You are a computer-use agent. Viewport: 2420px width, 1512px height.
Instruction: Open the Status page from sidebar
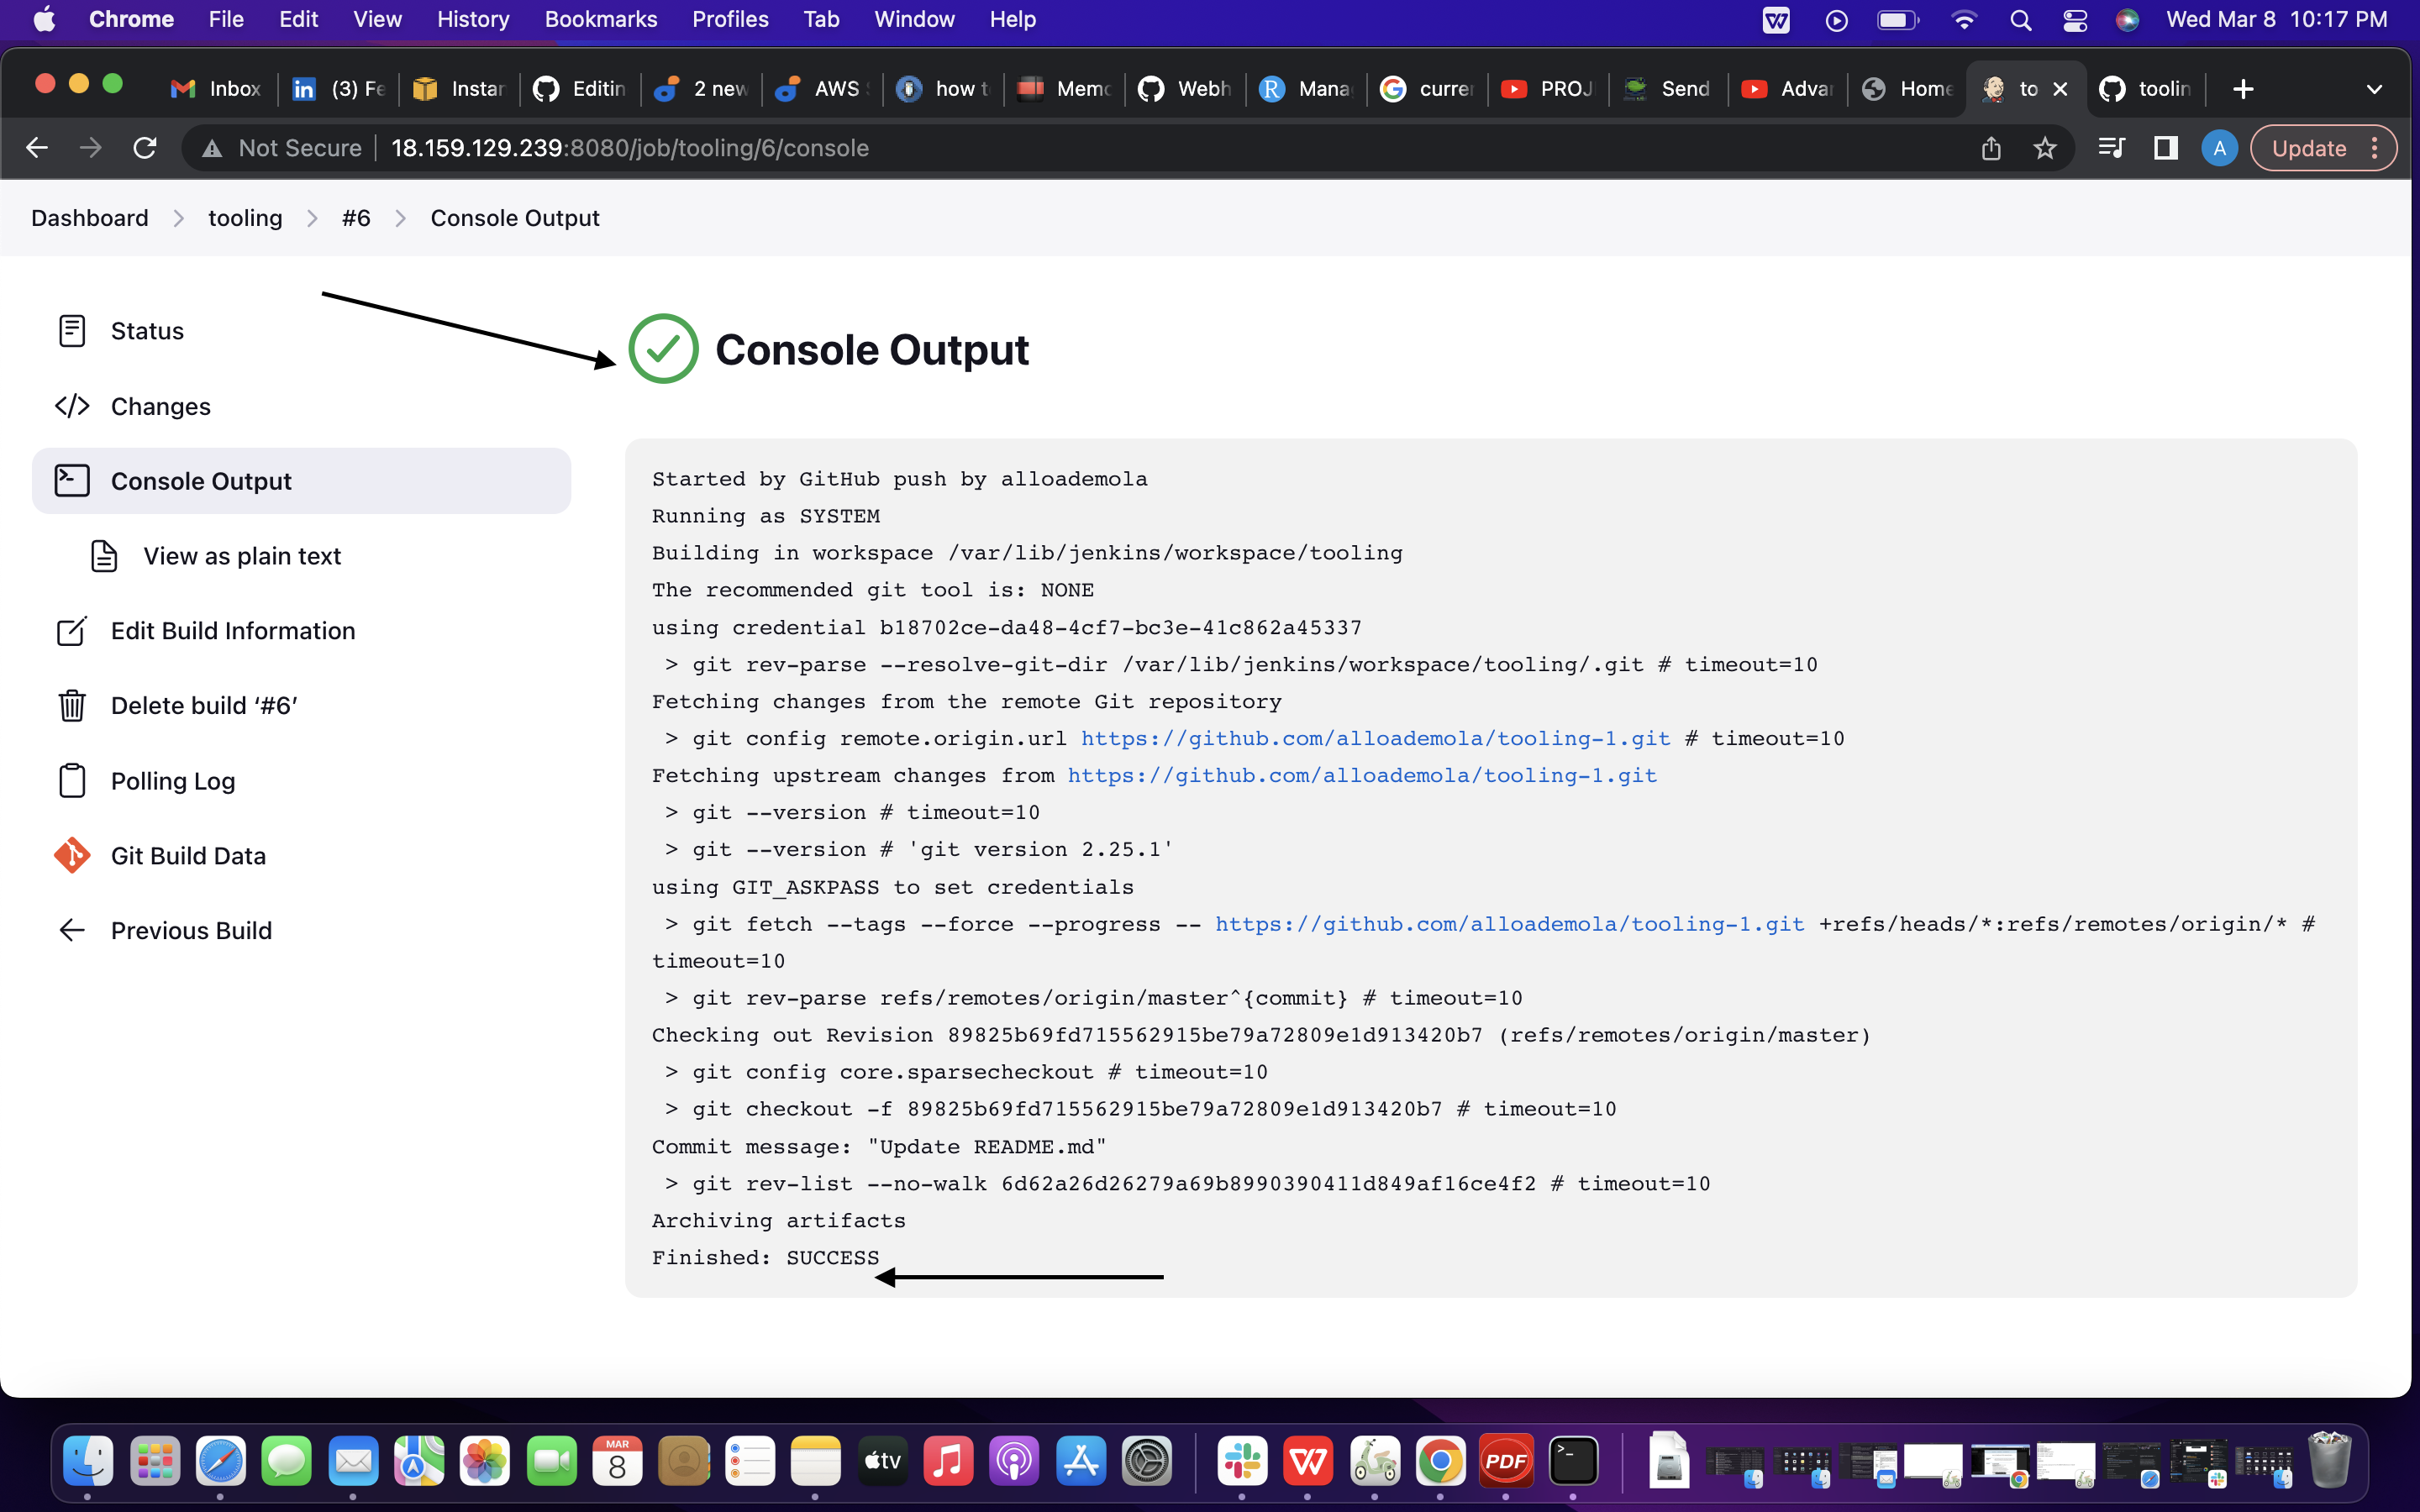coord(146,330)
